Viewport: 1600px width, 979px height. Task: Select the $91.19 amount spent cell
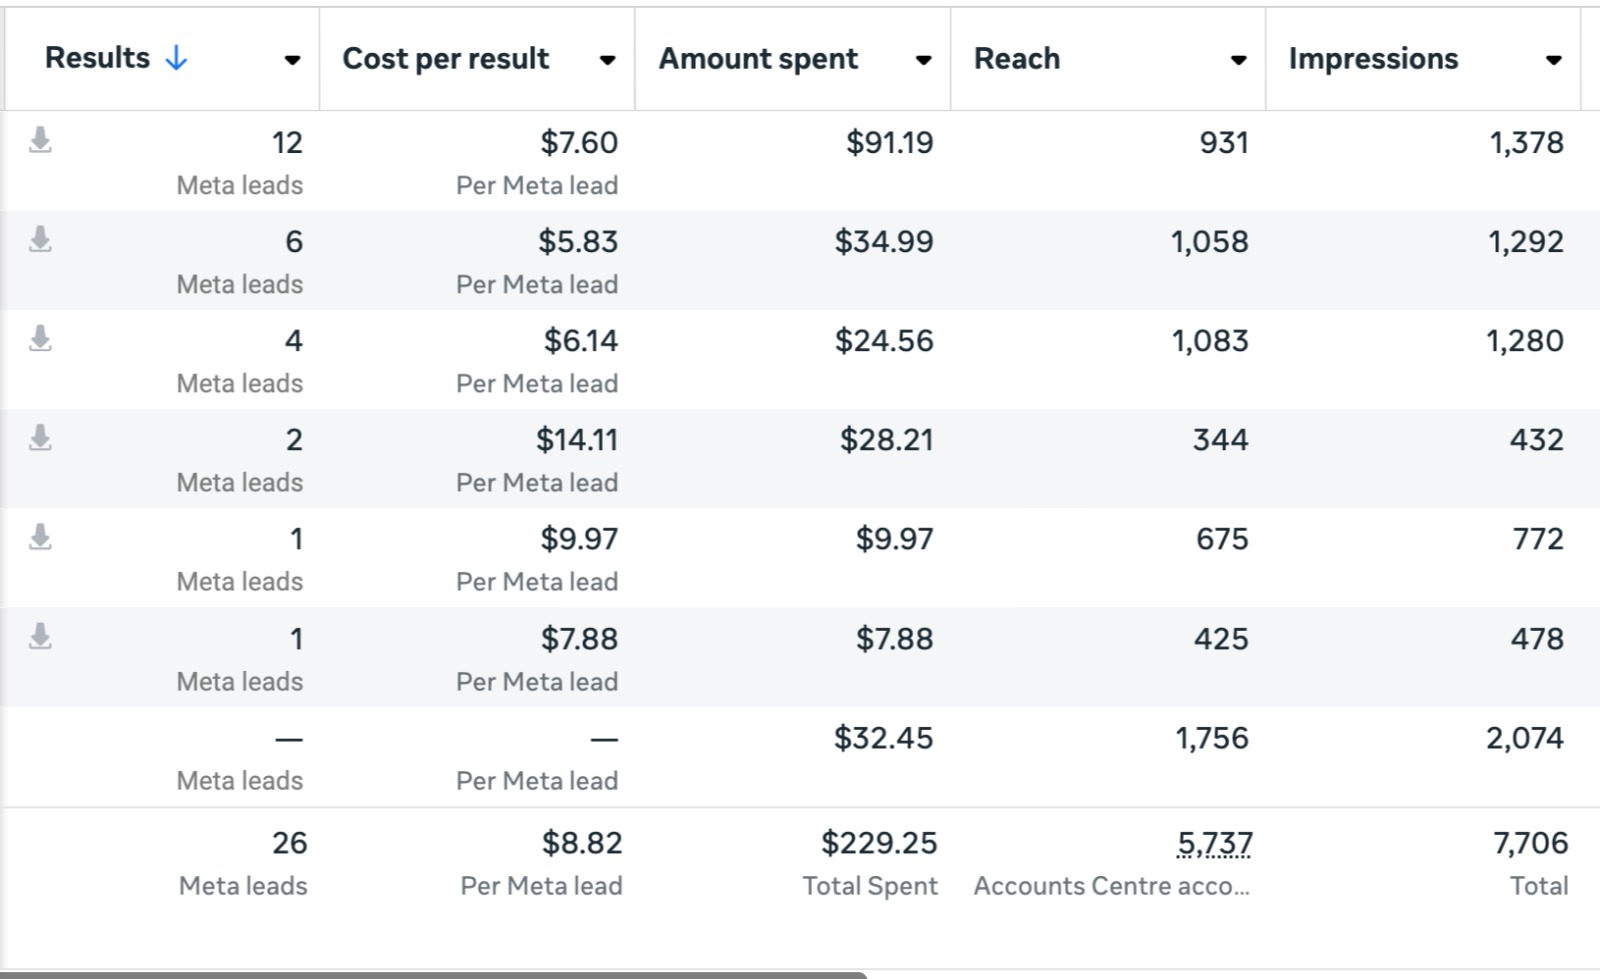click(889, 143)
